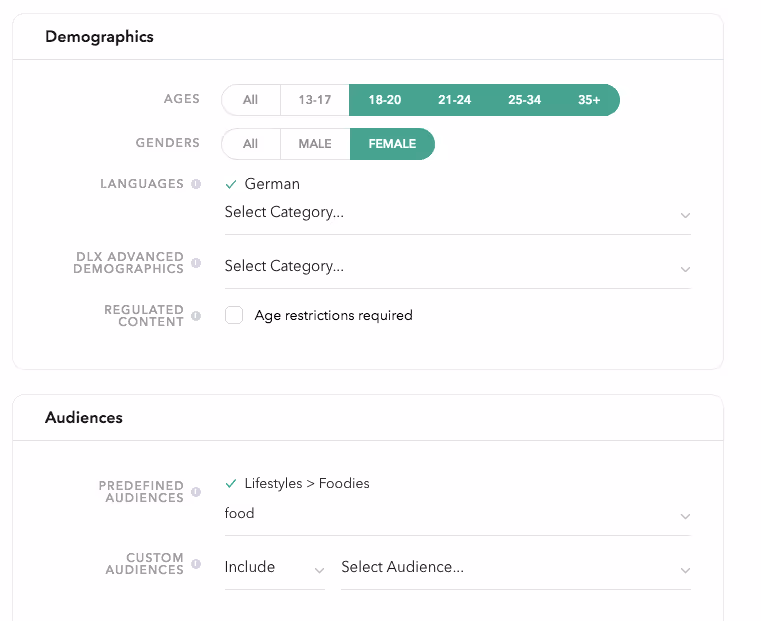Click the Languages info icon
The image size is (761, 621).
click(x=196, y=184)
